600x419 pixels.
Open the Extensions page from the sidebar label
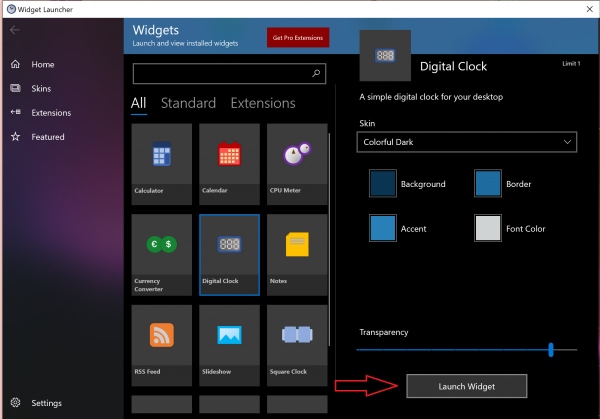pos(51,112)
